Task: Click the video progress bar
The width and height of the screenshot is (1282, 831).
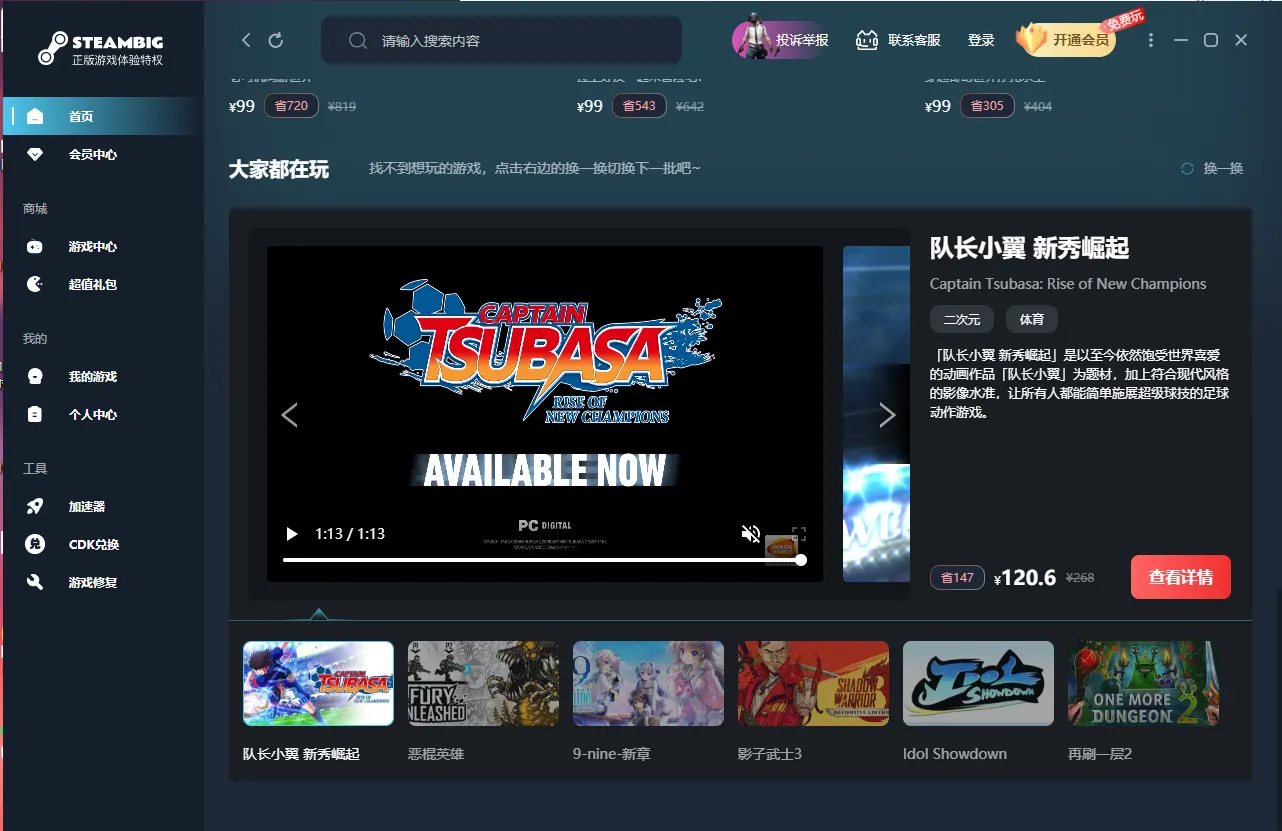Action: coord(543,560)
